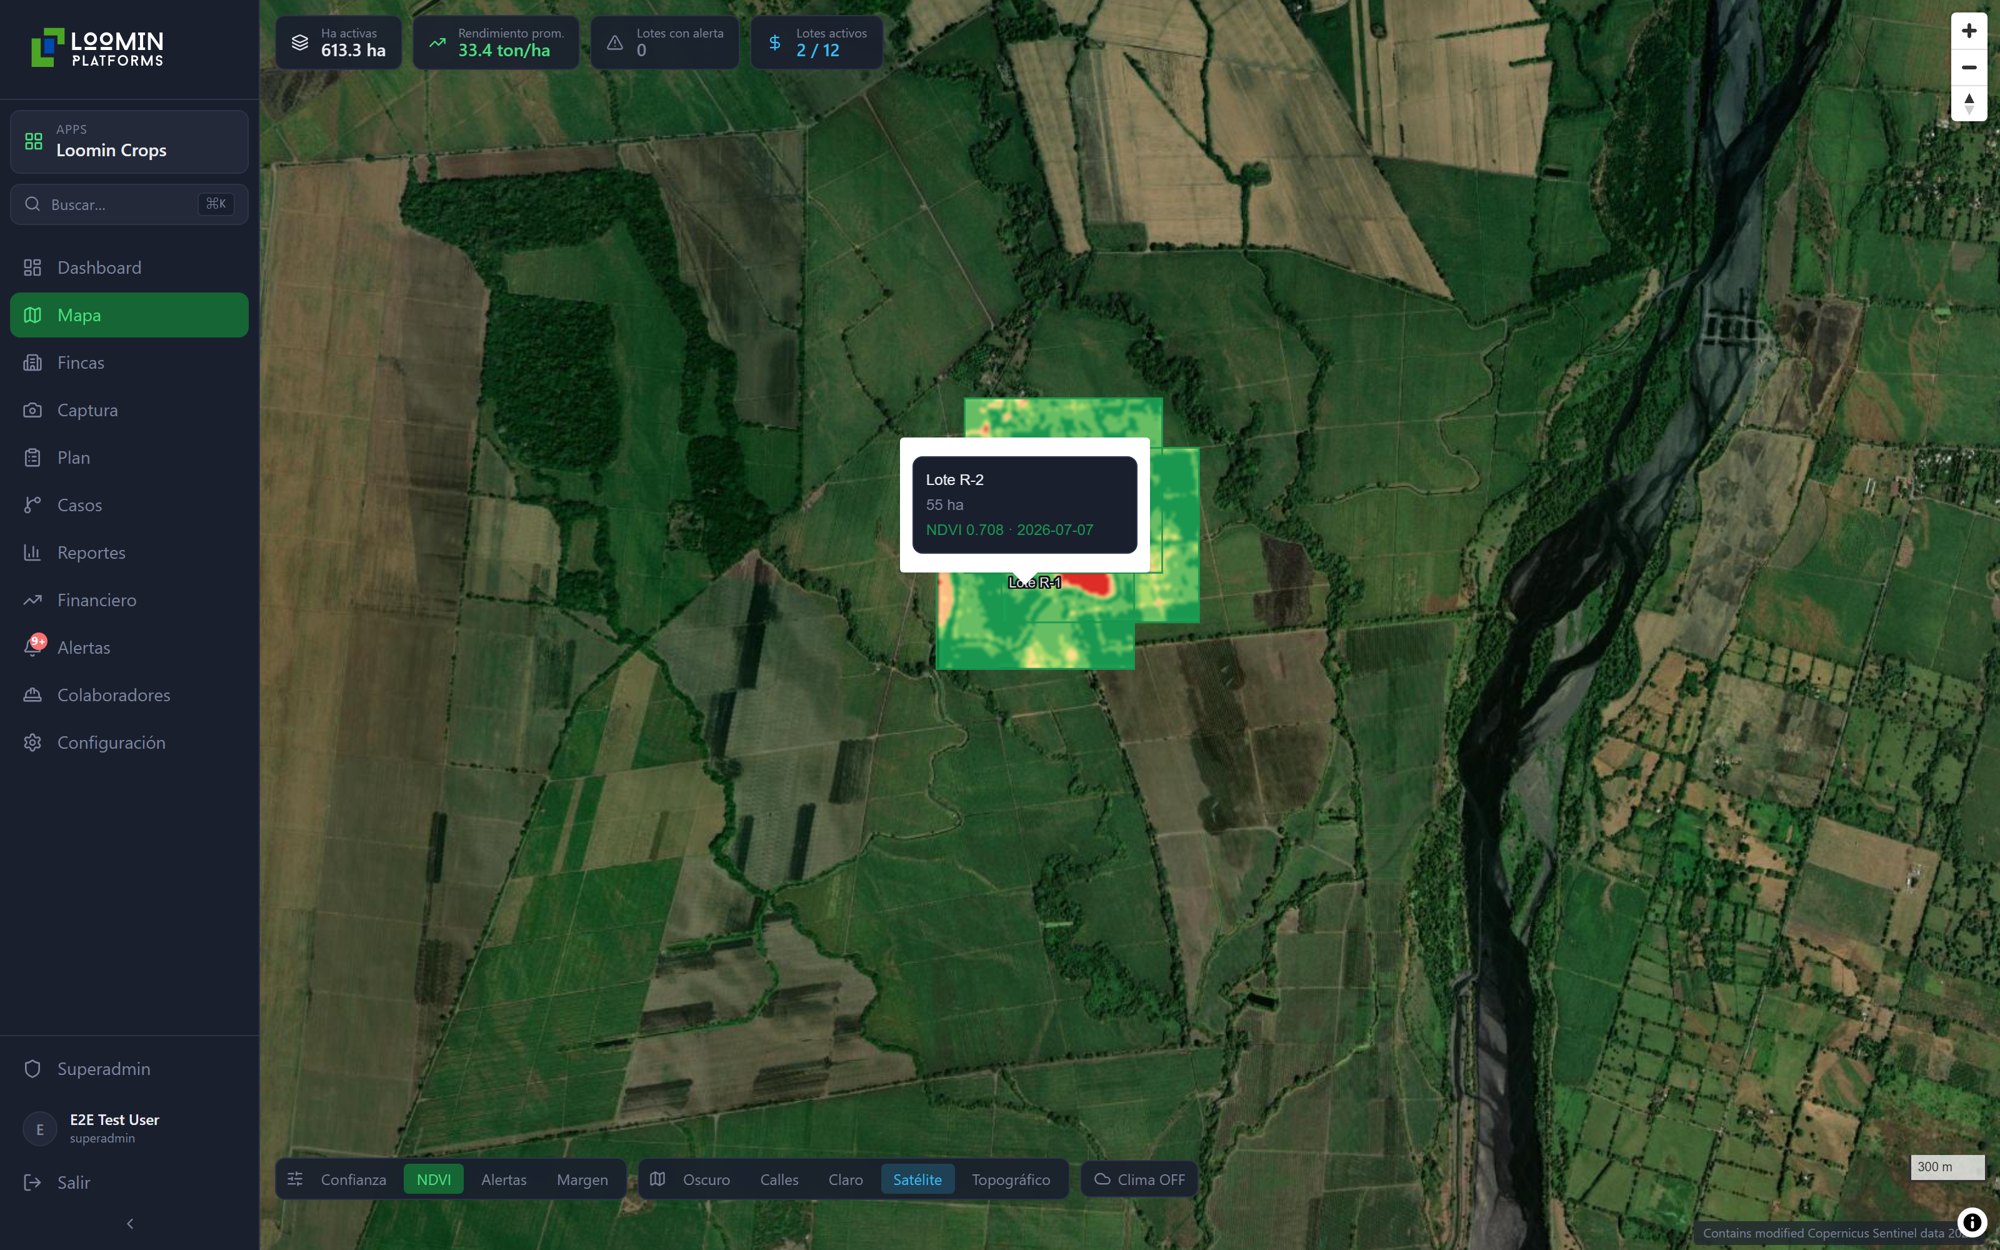This screenshot has height=1250, width=2000.
Task: Switch map layer to Confianza
Action: point(353,1179)
